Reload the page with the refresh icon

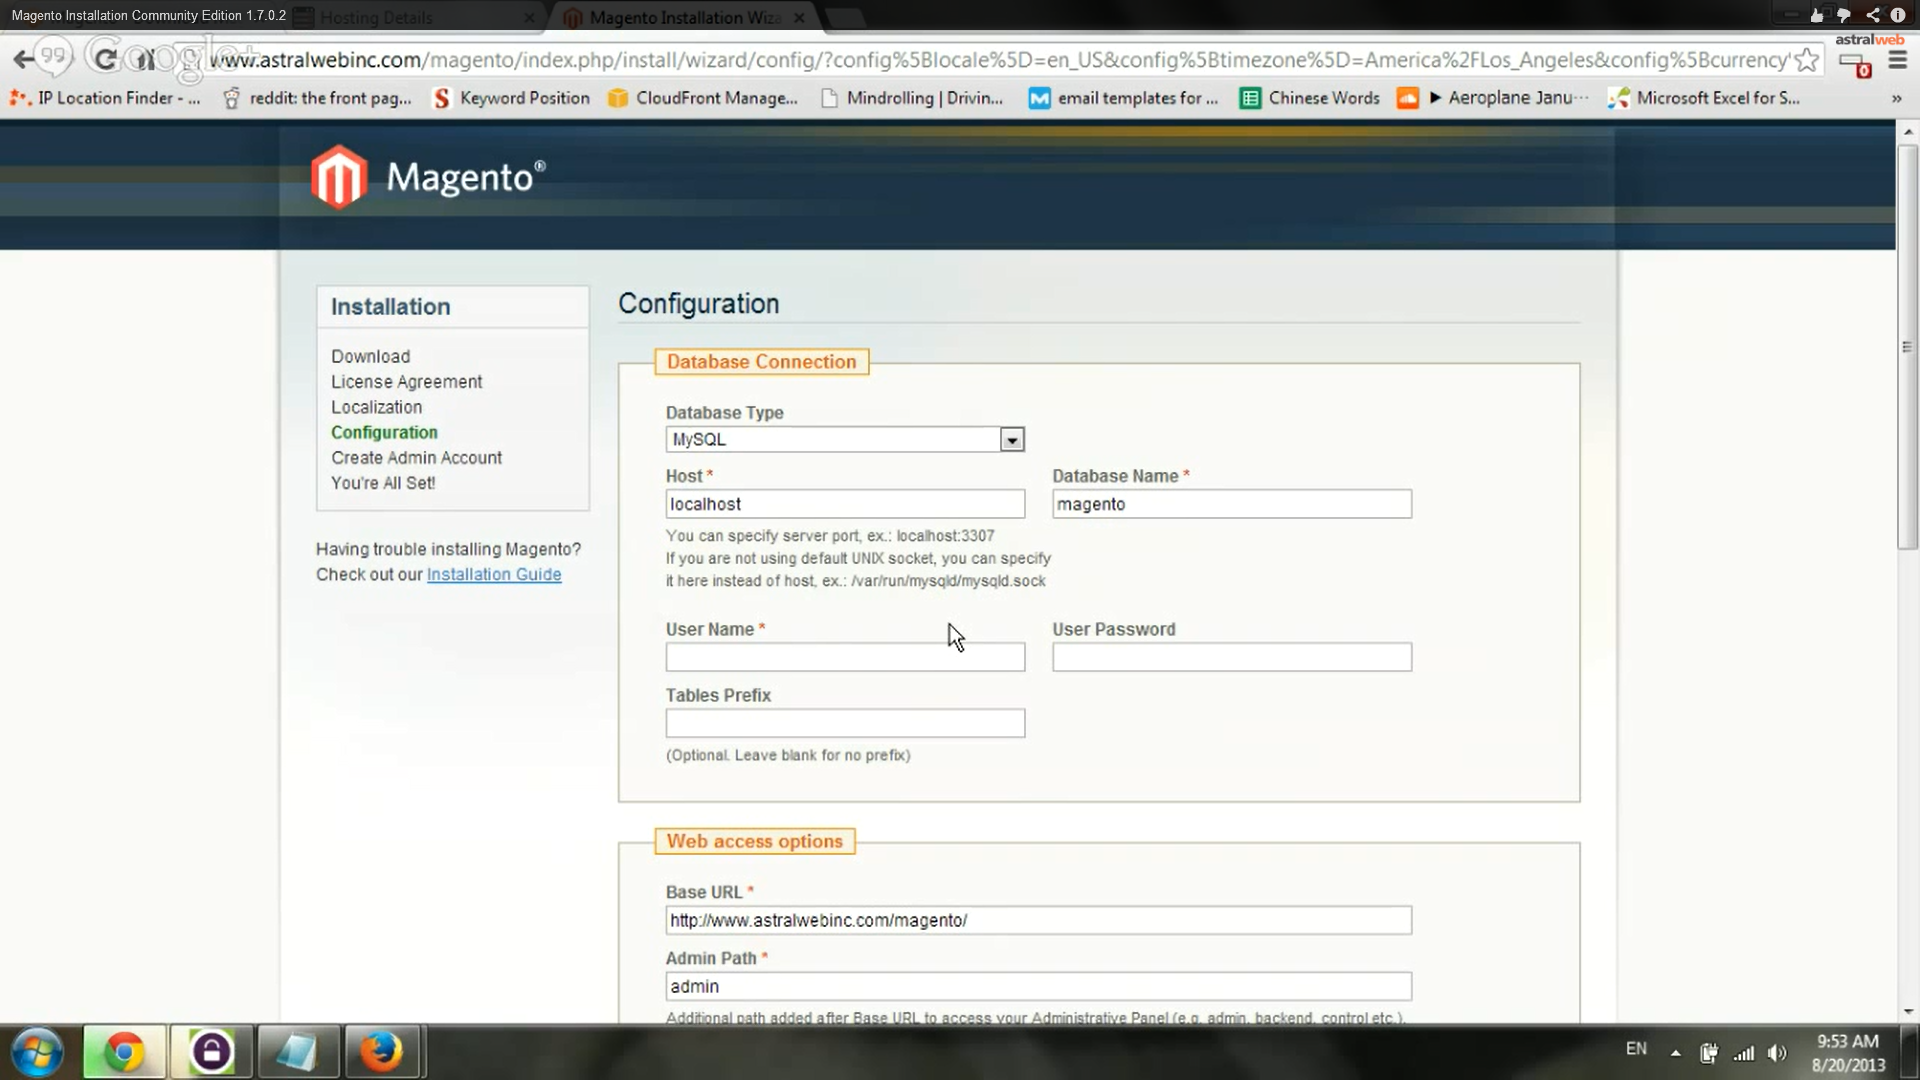pos(104,59)
